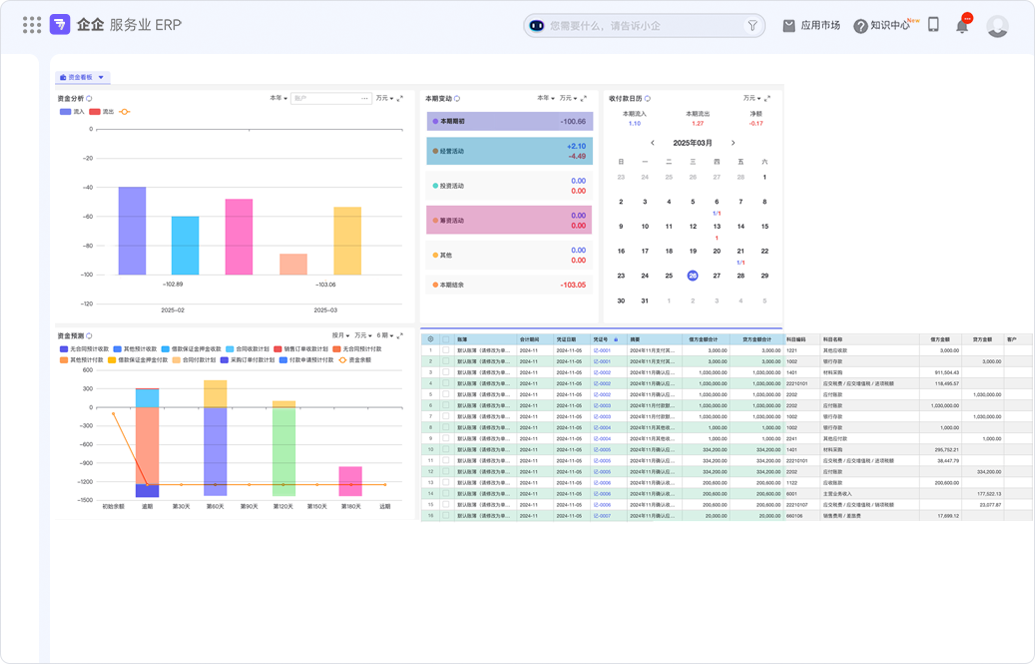Open voucher link 记-0001 in first row
The image size is (1035, 664).
pyautogui.click(x=602, y=351)
